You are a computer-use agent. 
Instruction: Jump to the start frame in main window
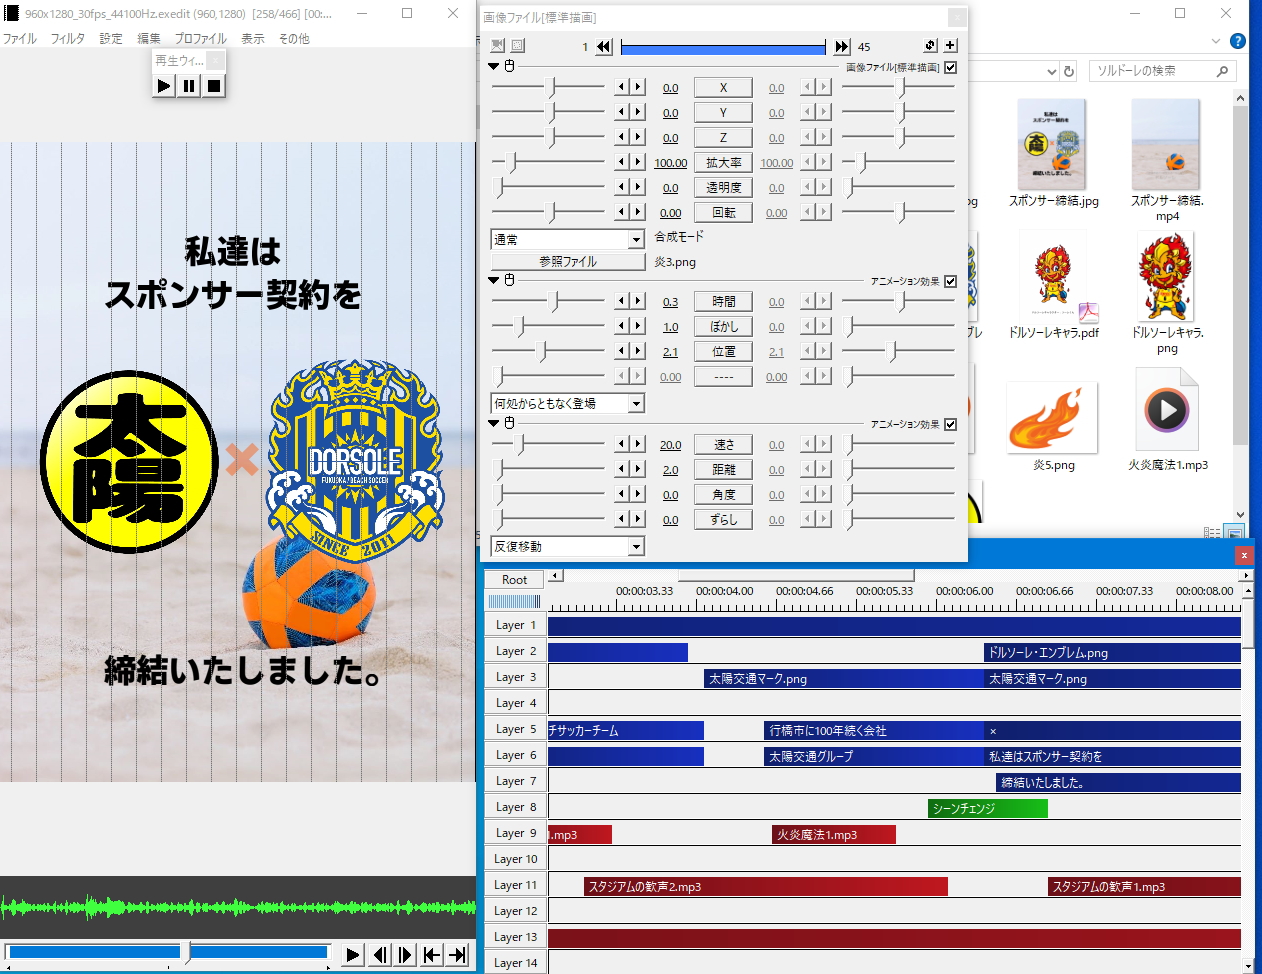[431, 955]
